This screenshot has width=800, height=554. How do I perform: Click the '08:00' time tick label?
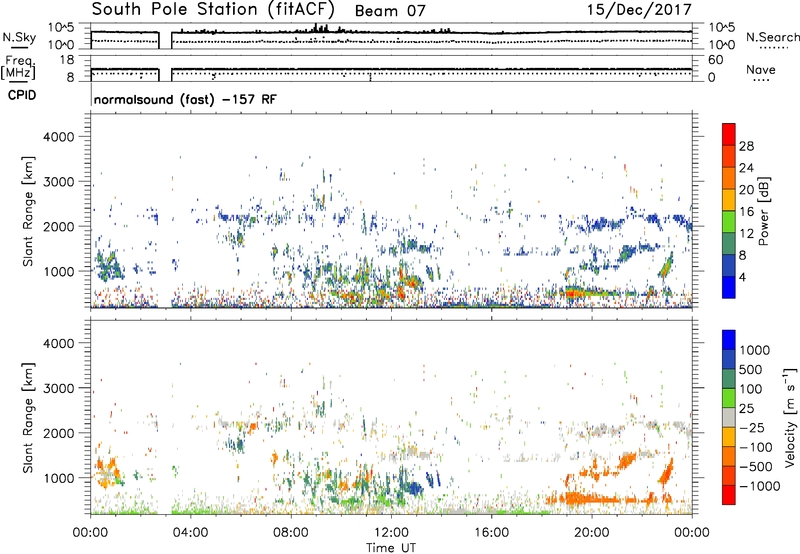(x=291, y=533)
